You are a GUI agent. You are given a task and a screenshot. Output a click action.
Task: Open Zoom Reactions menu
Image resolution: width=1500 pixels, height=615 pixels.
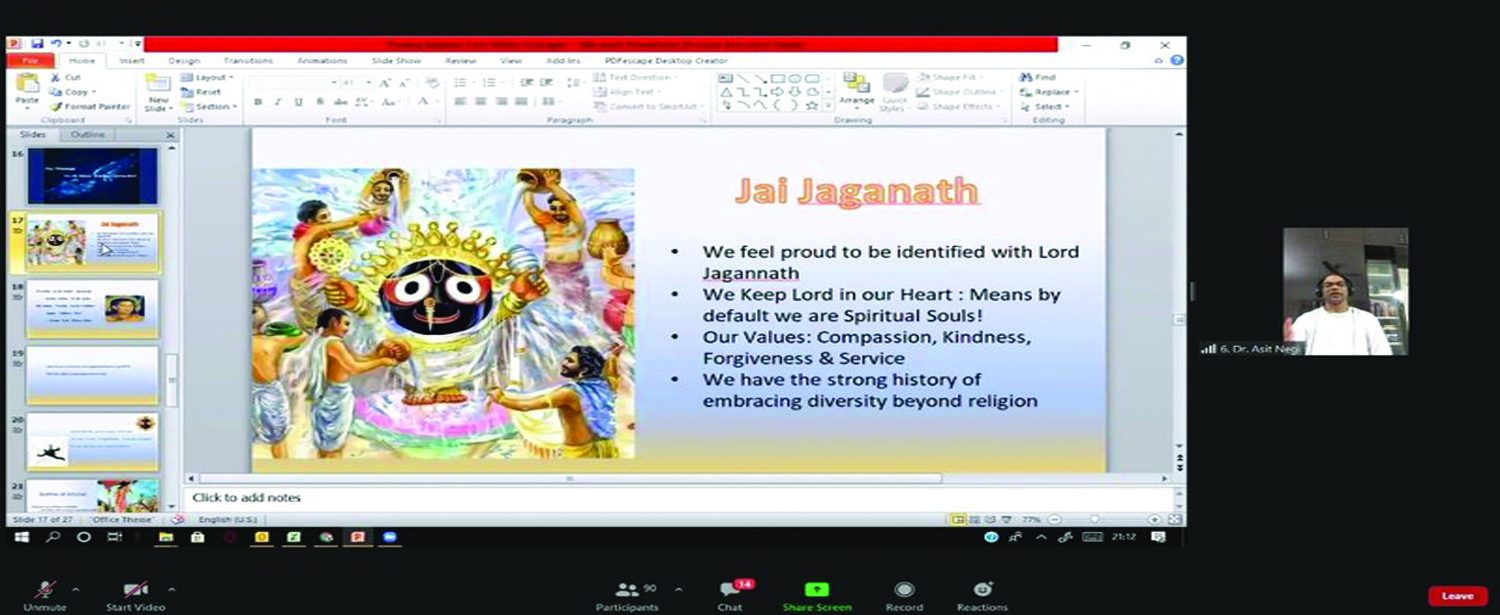click(982, 592)
